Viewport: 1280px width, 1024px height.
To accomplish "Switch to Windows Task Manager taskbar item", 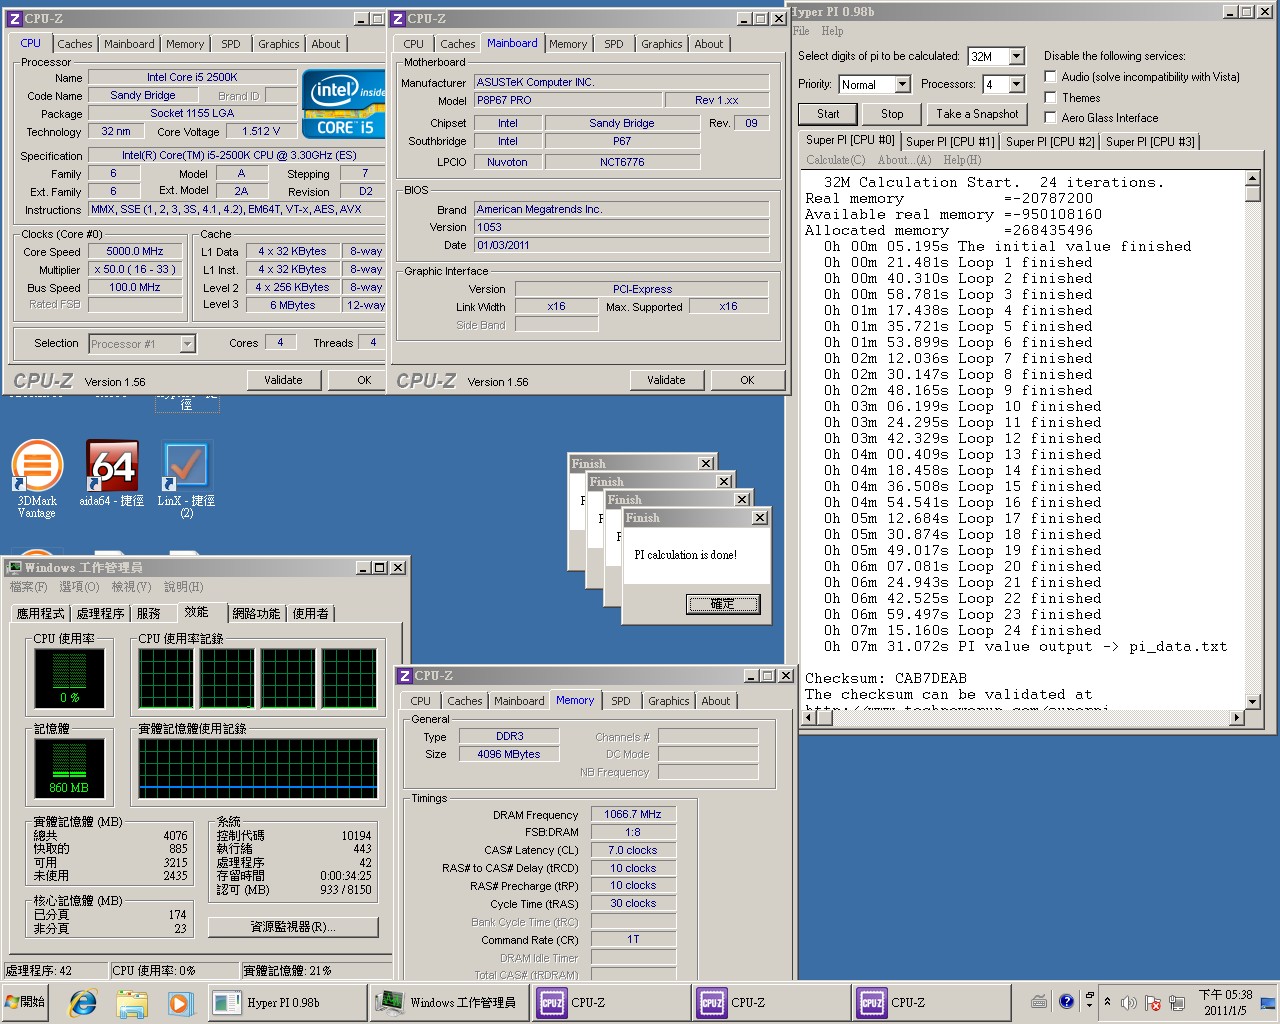I will (448, 1003).
